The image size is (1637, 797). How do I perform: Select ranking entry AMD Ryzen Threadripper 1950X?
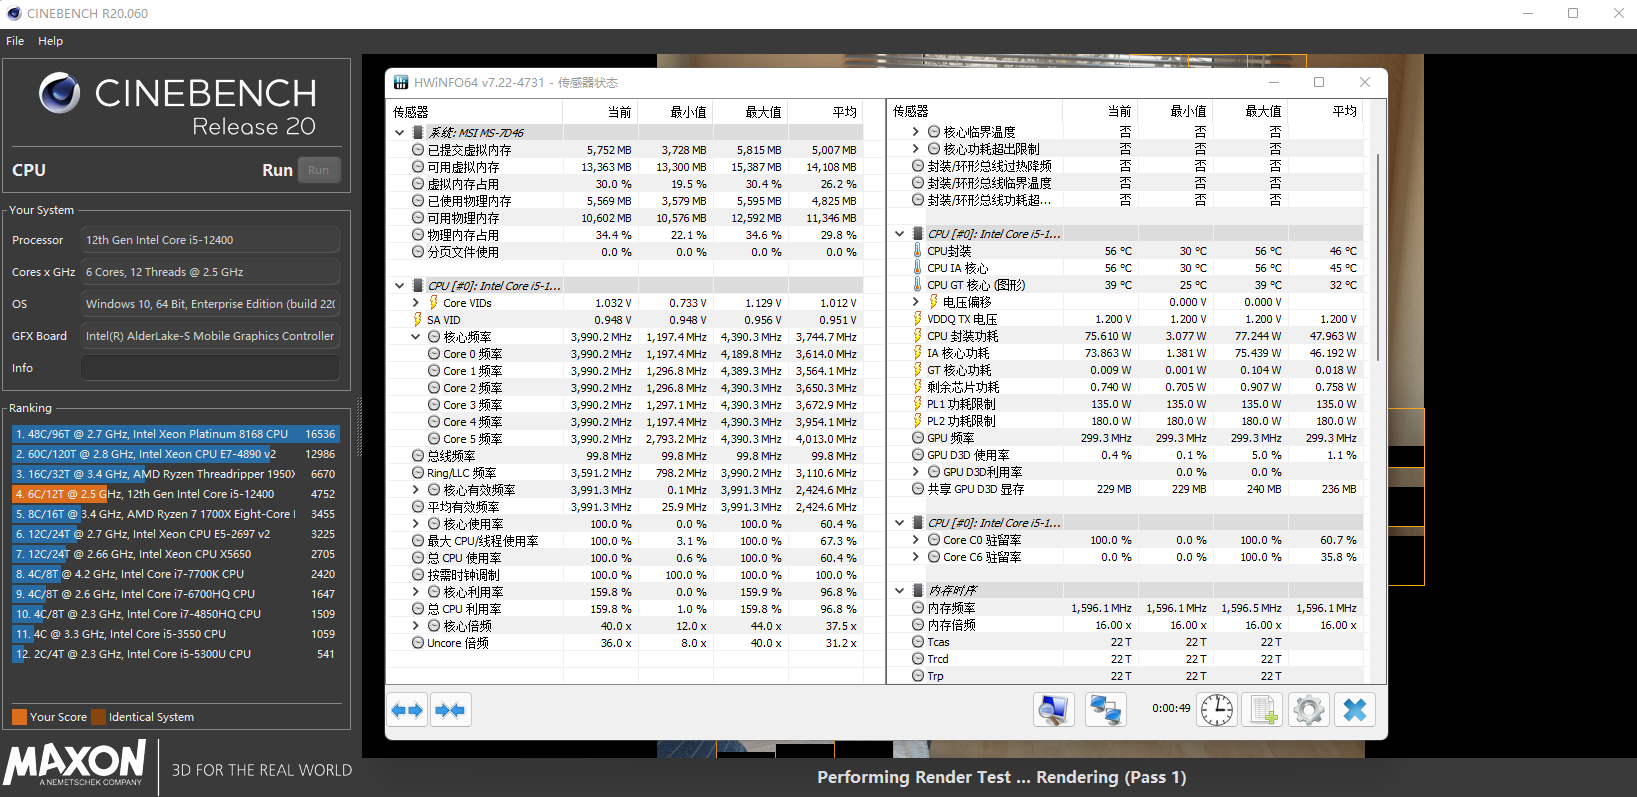point(176,474)
